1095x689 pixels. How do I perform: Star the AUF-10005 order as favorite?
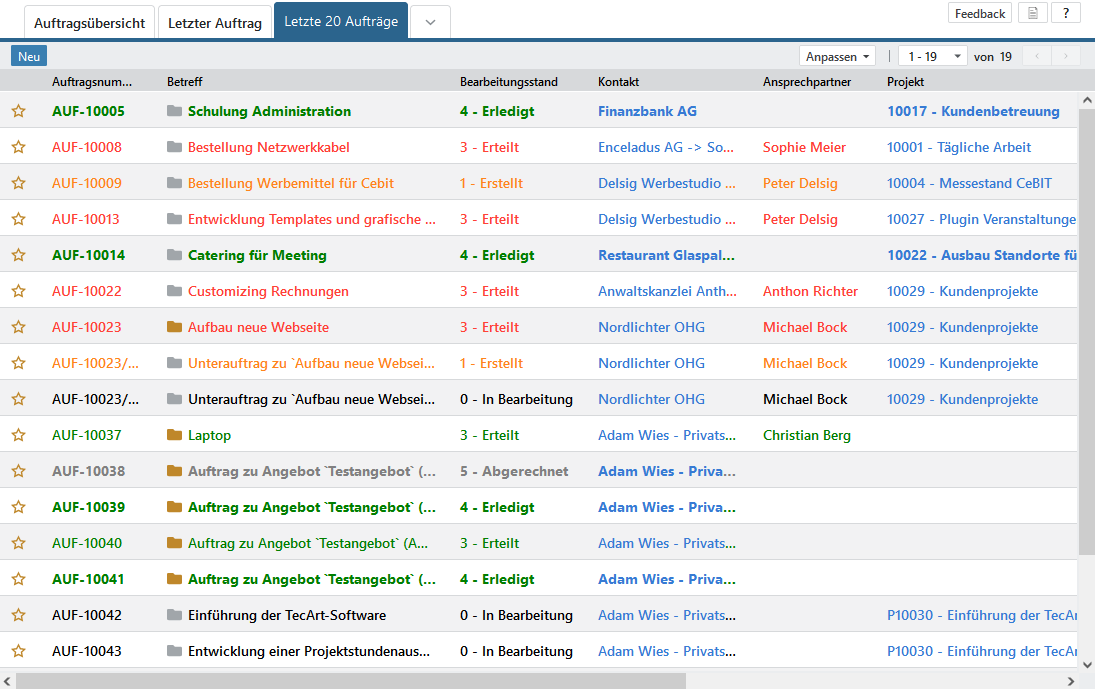[18, 111]
